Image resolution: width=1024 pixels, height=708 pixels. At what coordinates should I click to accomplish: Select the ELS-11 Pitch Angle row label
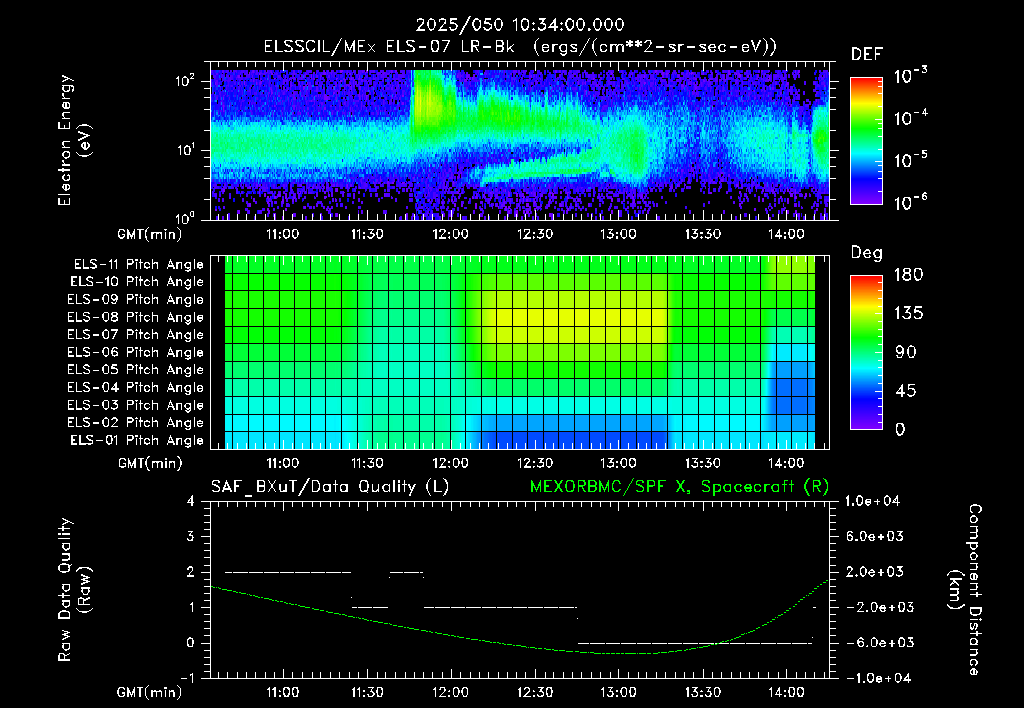[x=138, y=265]
